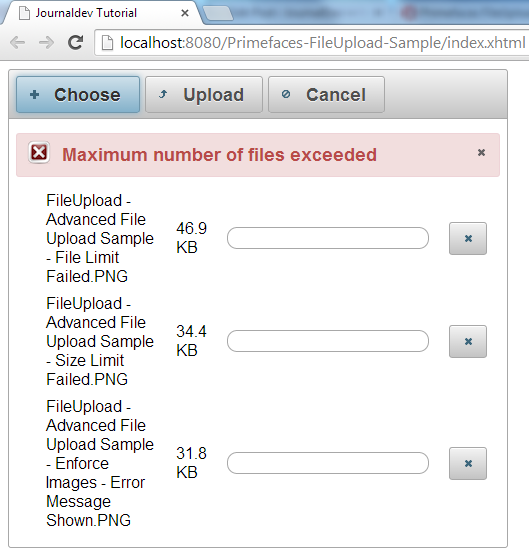Remove the Error Message Shown.PNG file
This screenshot has height=554, width=529.
coord(468,463)
